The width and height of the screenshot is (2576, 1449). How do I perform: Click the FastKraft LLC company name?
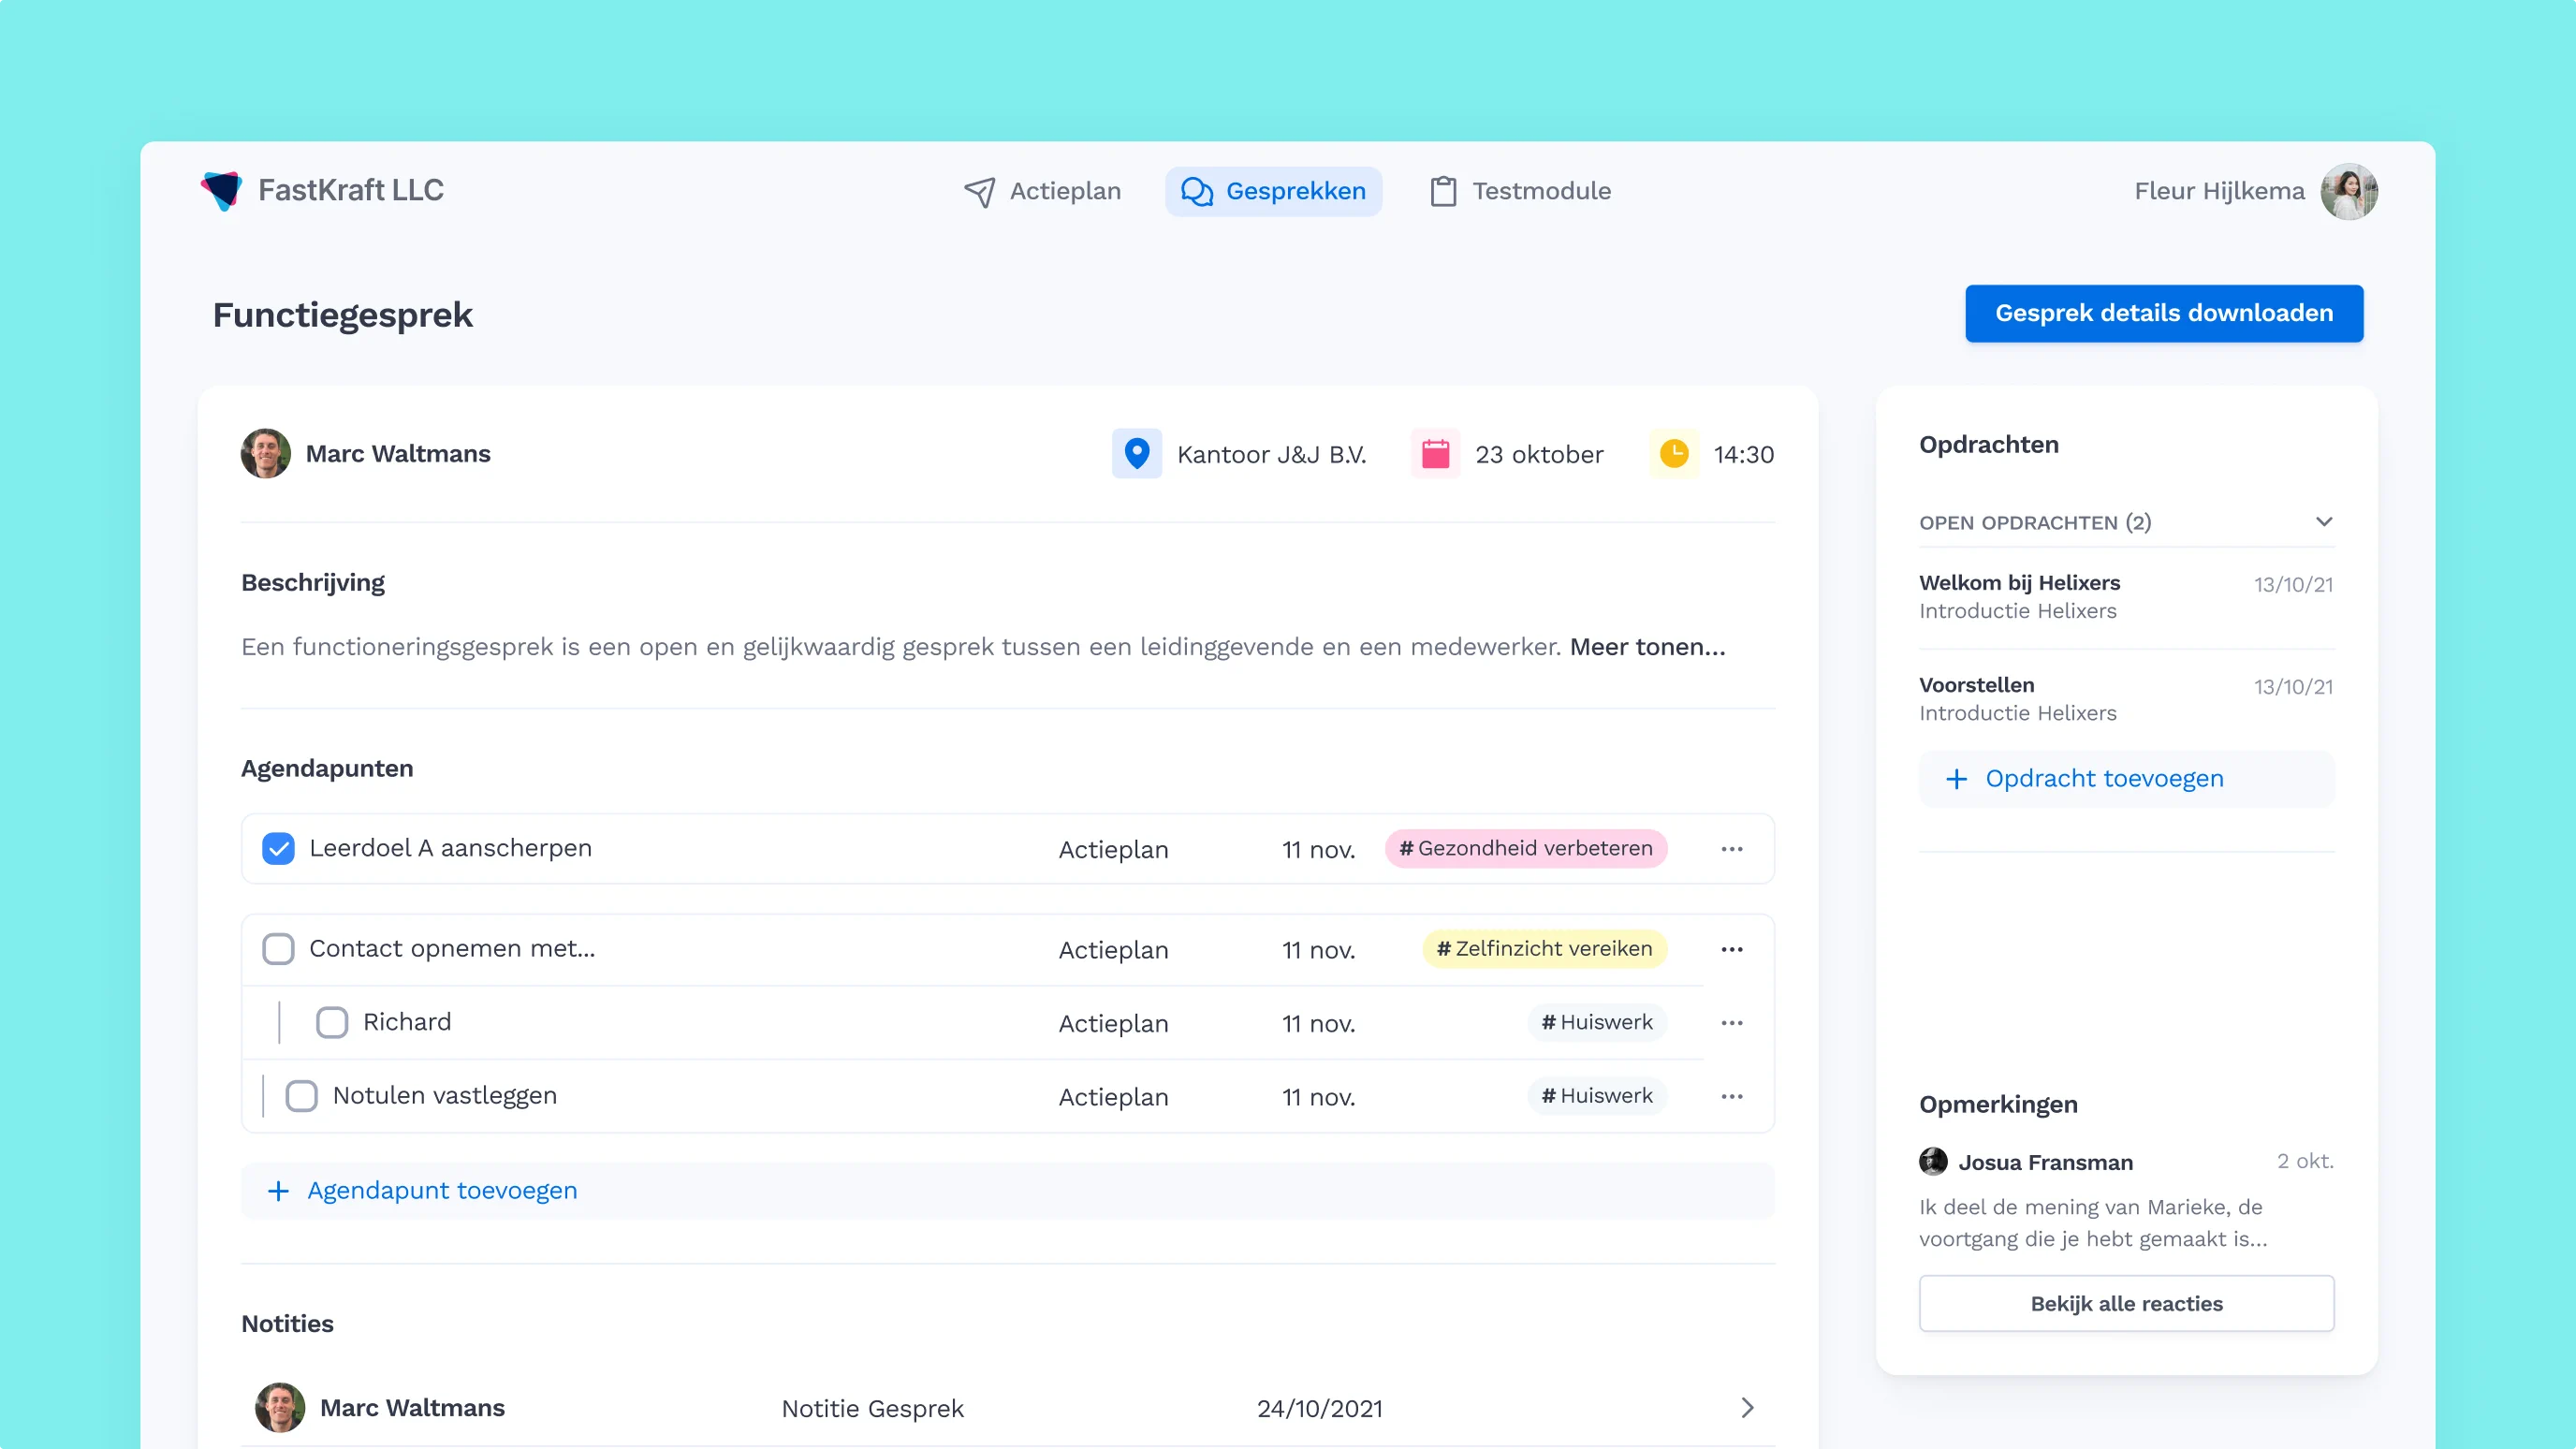coord(350,190)
